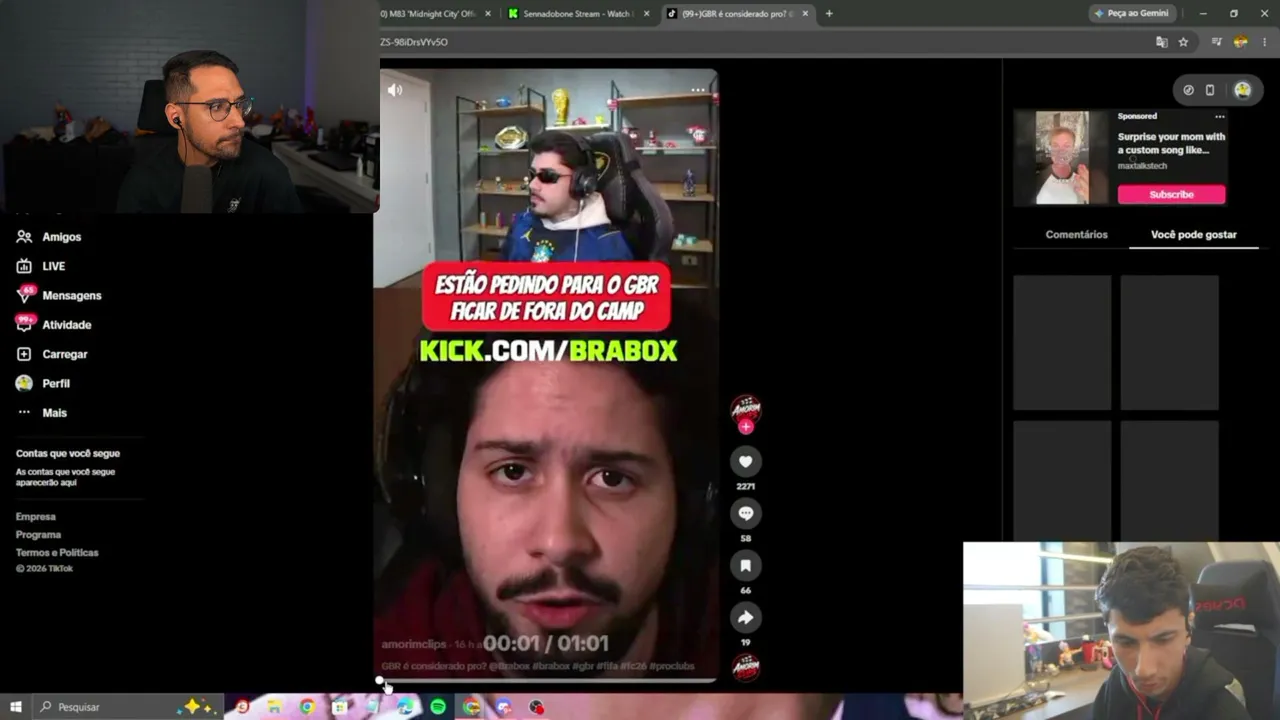This screenshot has height=720, width=1280.
Task: Open the sponsored ad's three-dot menu
Action: (x=1219, y=117)
